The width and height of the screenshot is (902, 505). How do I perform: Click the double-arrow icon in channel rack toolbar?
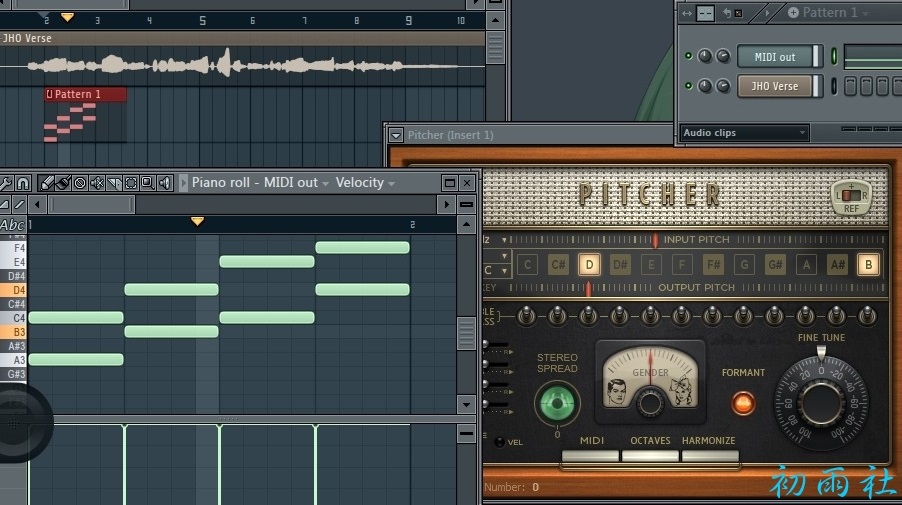click(x=687, y=13)
